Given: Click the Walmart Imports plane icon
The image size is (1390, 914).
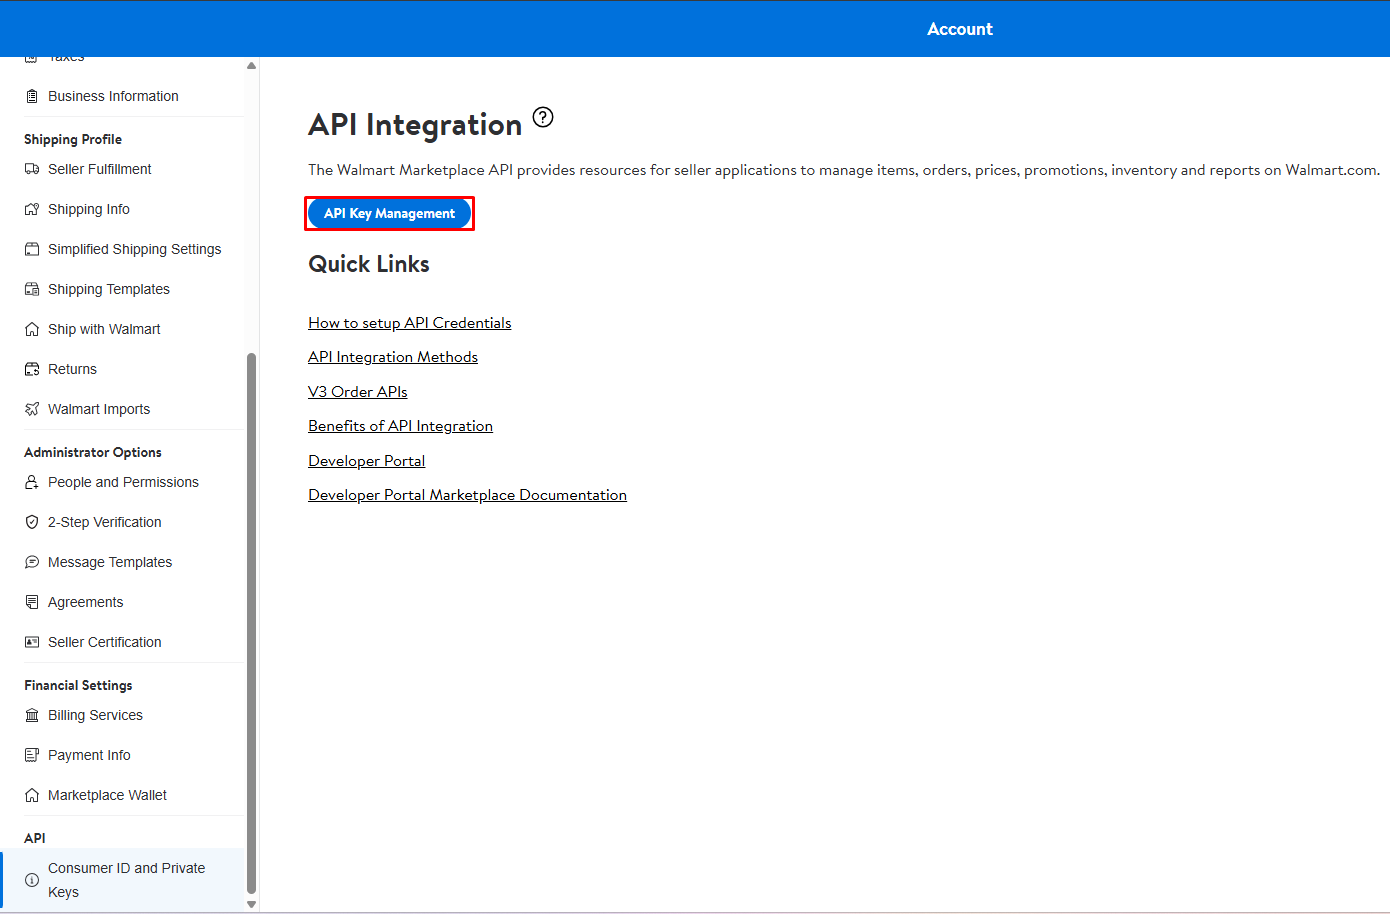Looking at the screenshot, I should pyautogui.click(x=32, y=409).
